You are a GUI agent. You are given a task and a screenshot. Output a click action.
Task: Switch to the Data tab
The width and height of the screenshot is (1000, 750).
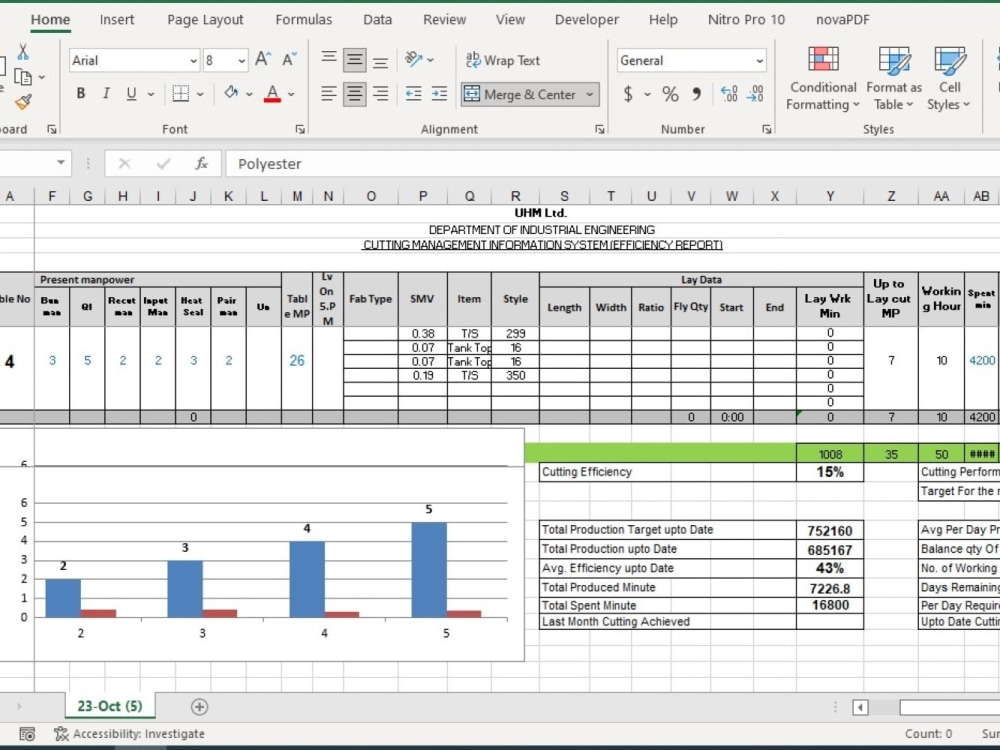pos(378,20)
